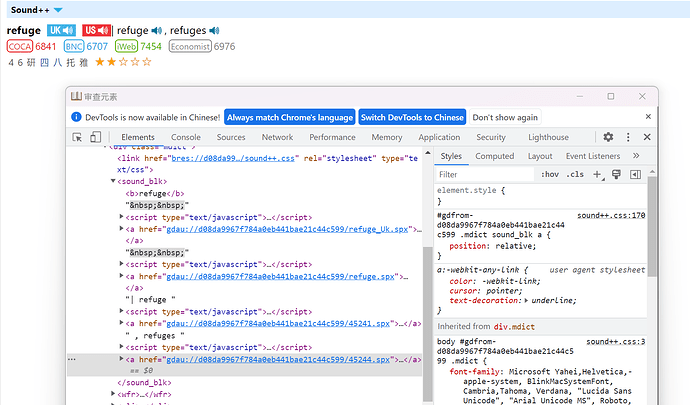Image resolution: width=690 pixels, height=405 pixels.
Task: Click the Economist frequency badge
Action: click(190, 46)
